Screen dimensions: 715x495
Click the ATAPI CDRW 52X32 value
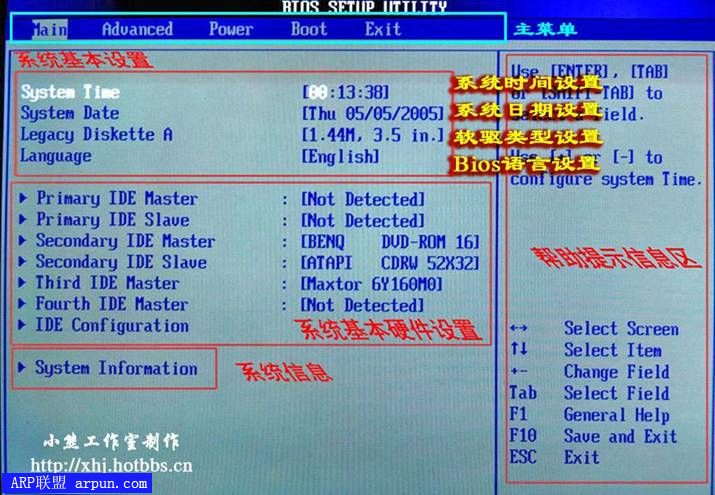click(390, 263)
